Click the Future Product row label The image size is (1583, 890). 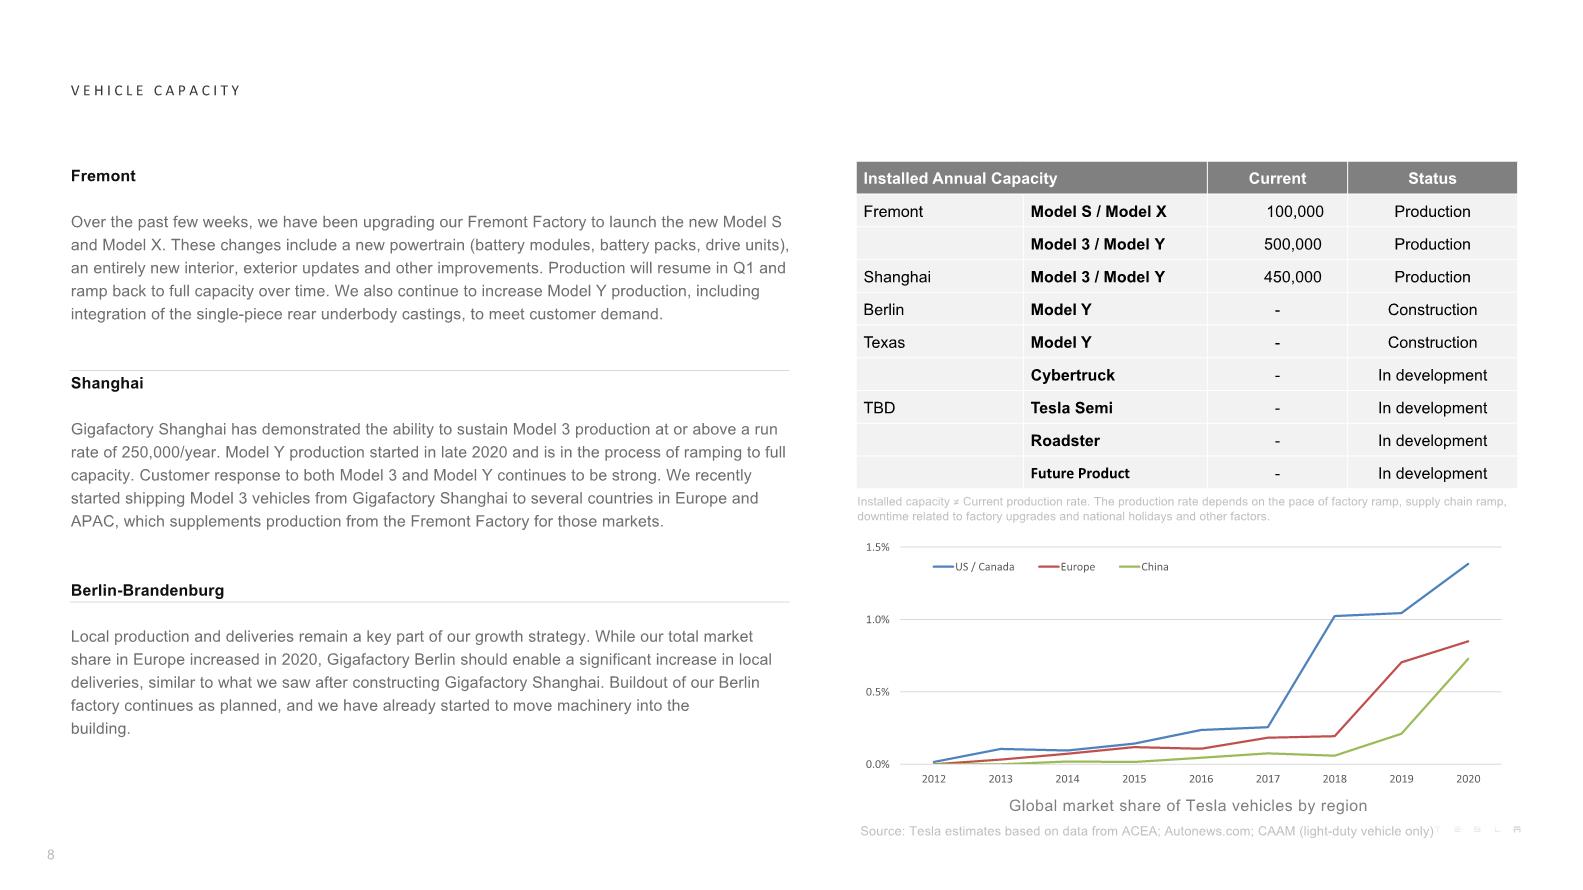pos(1080,474)
